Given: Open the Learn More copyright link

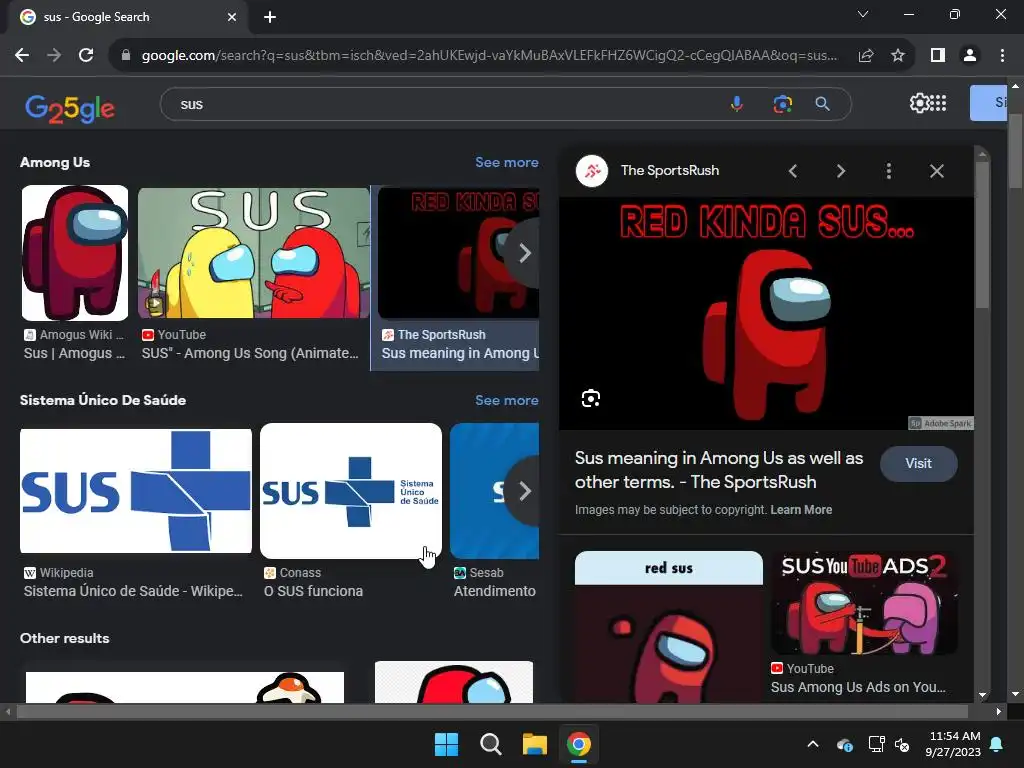Looking at the screenshot, I should [x=801, y=510].
